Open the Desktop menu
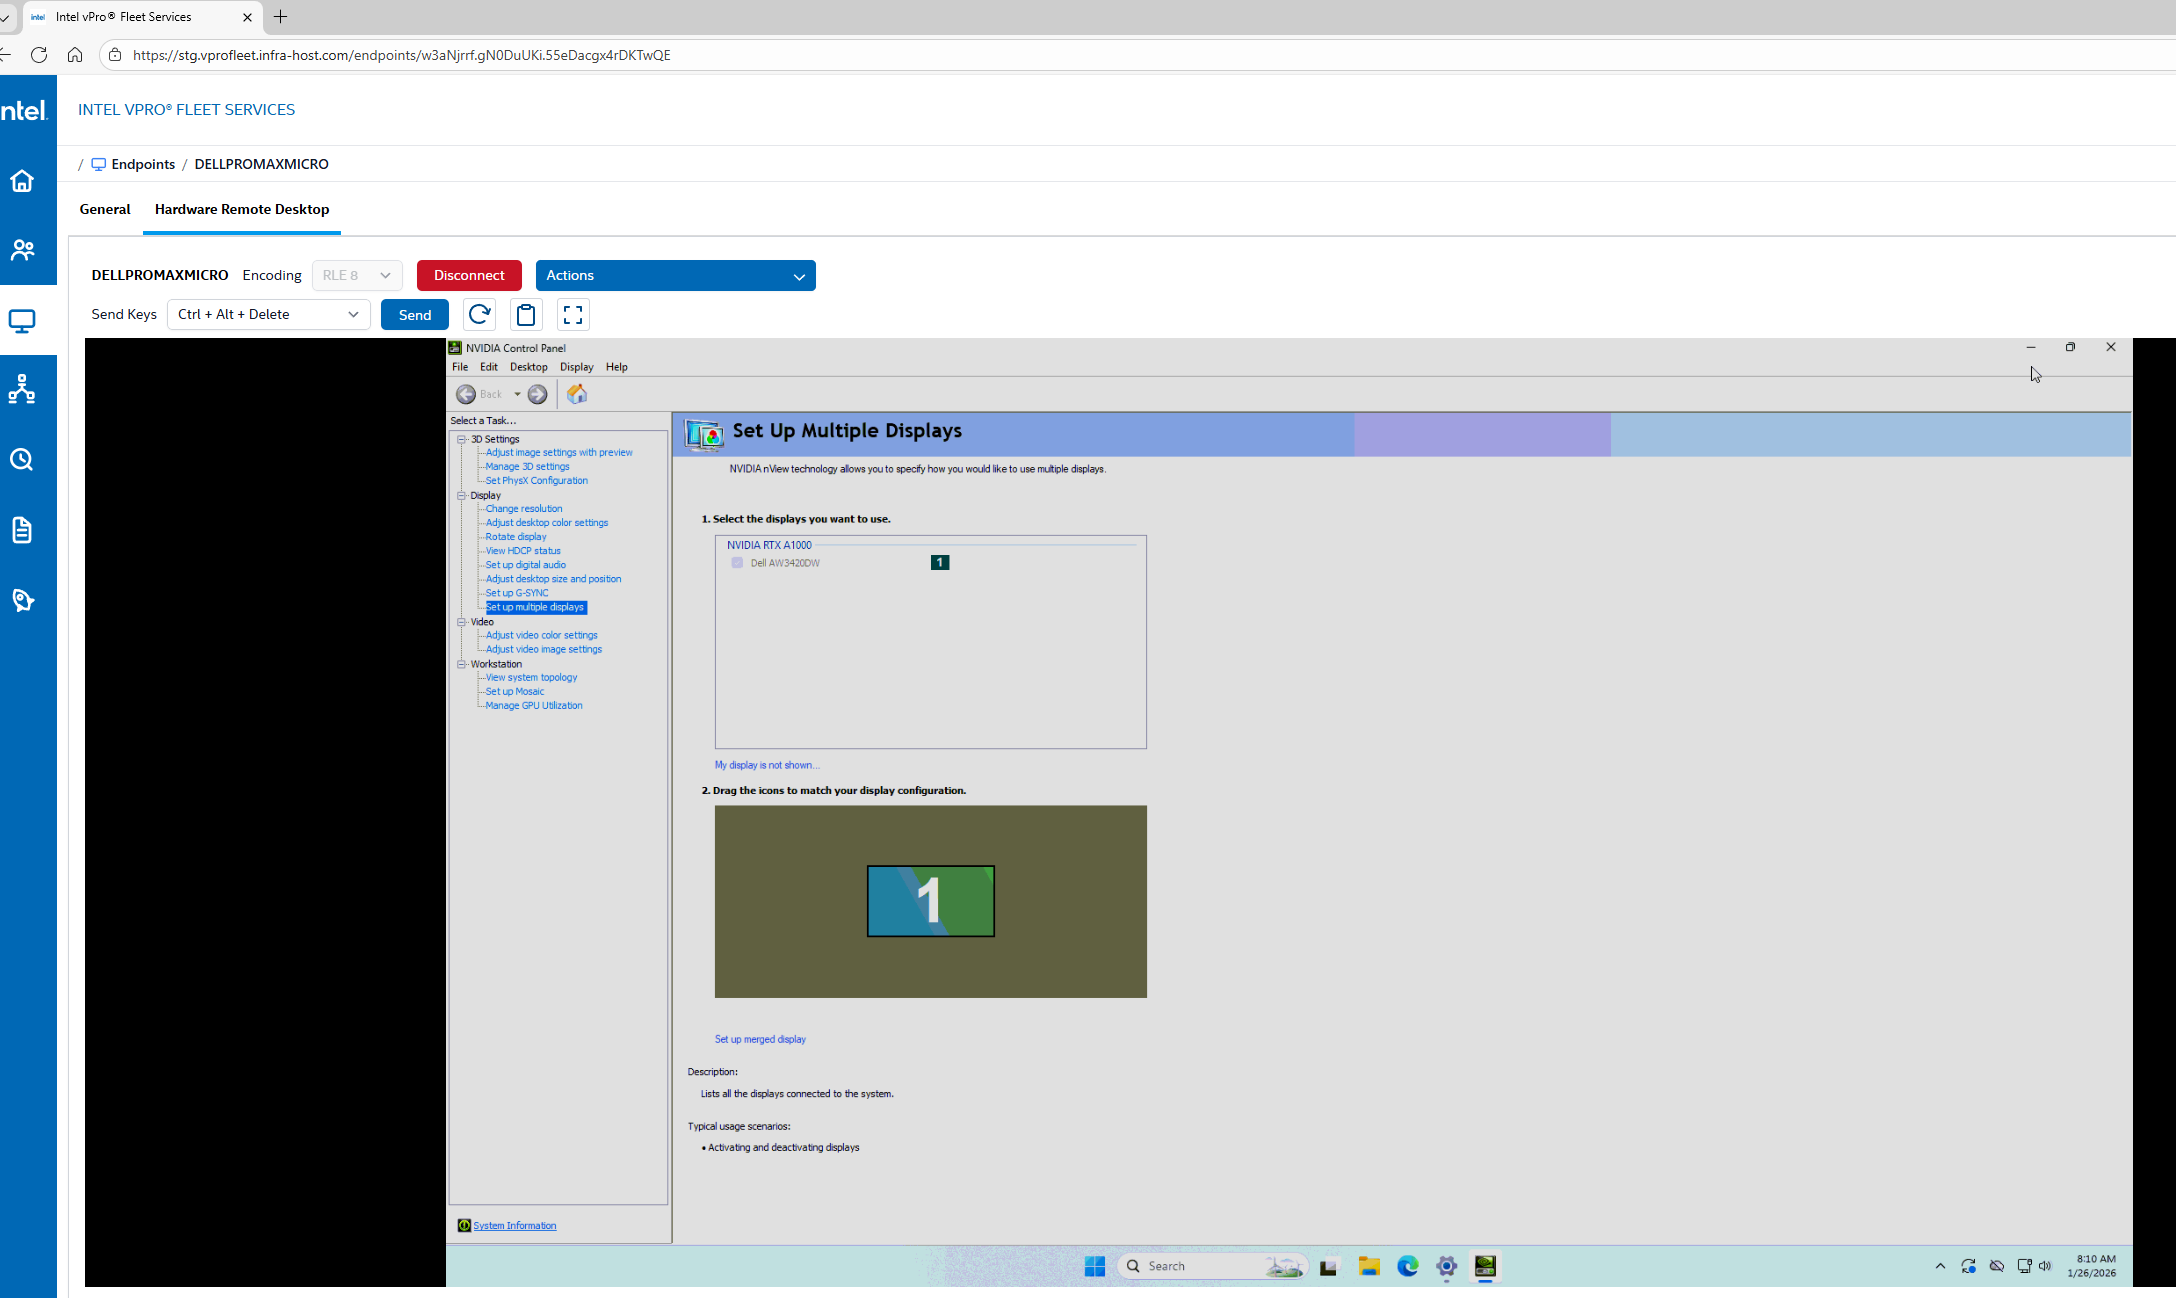This screenshot has height=1298, width=2176. (529, 367)
